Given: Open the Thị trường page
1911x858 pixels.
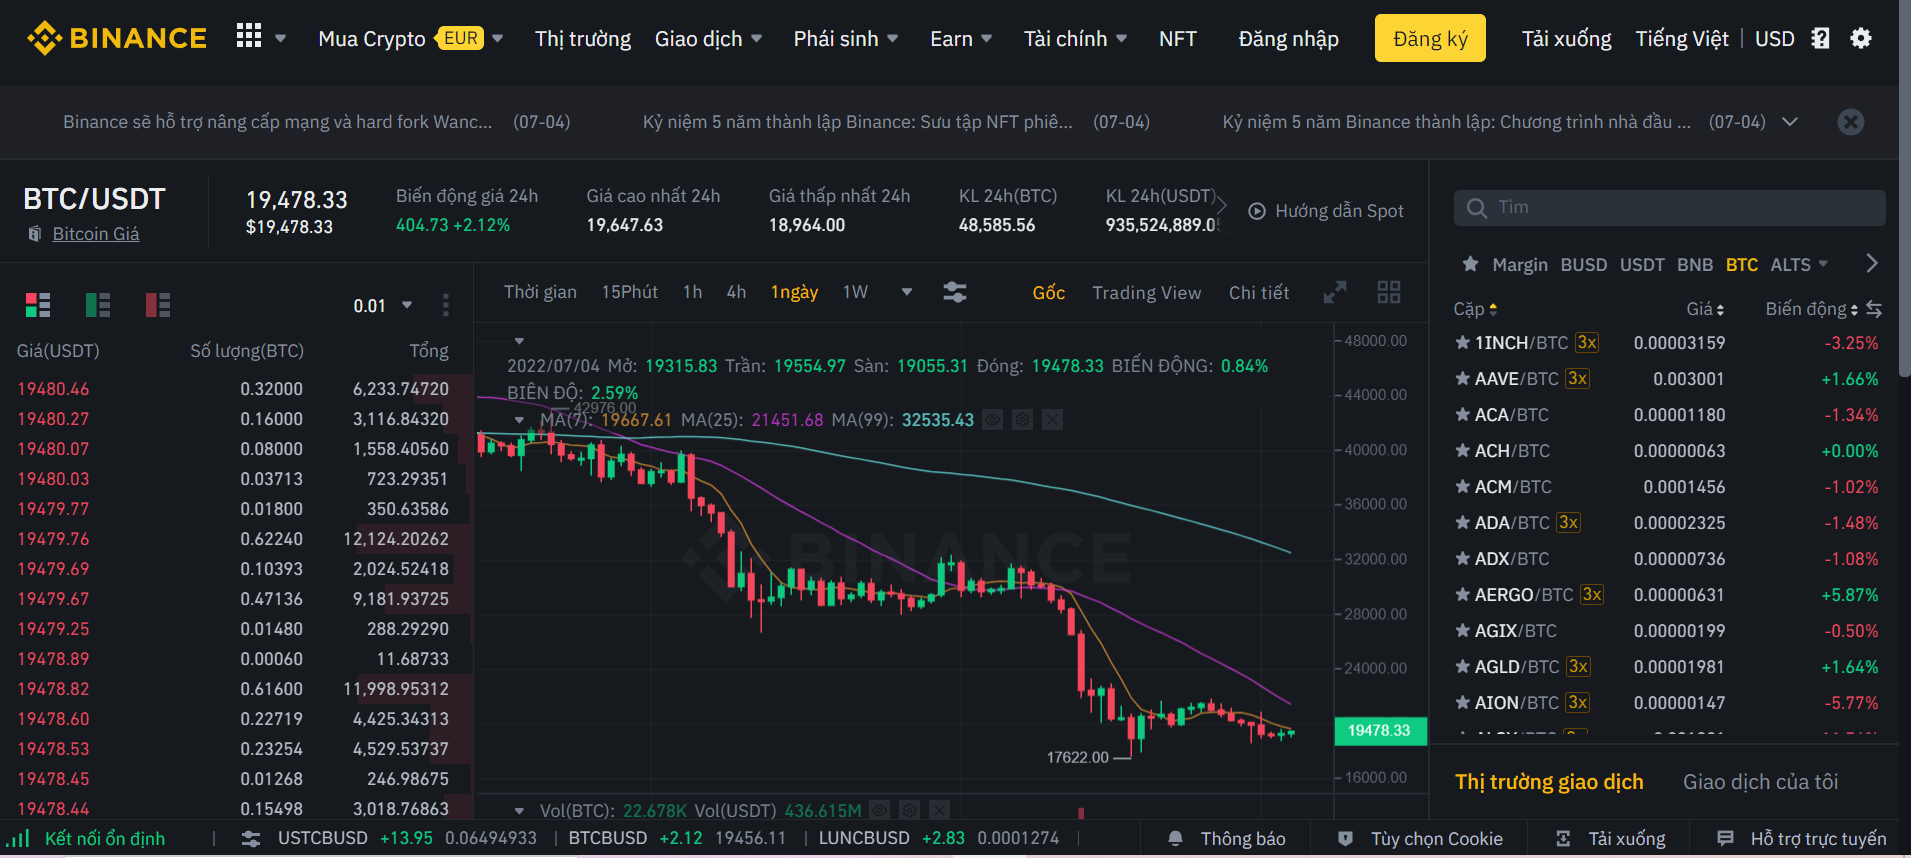Looking at the screenshot, I should coord(583,39).
